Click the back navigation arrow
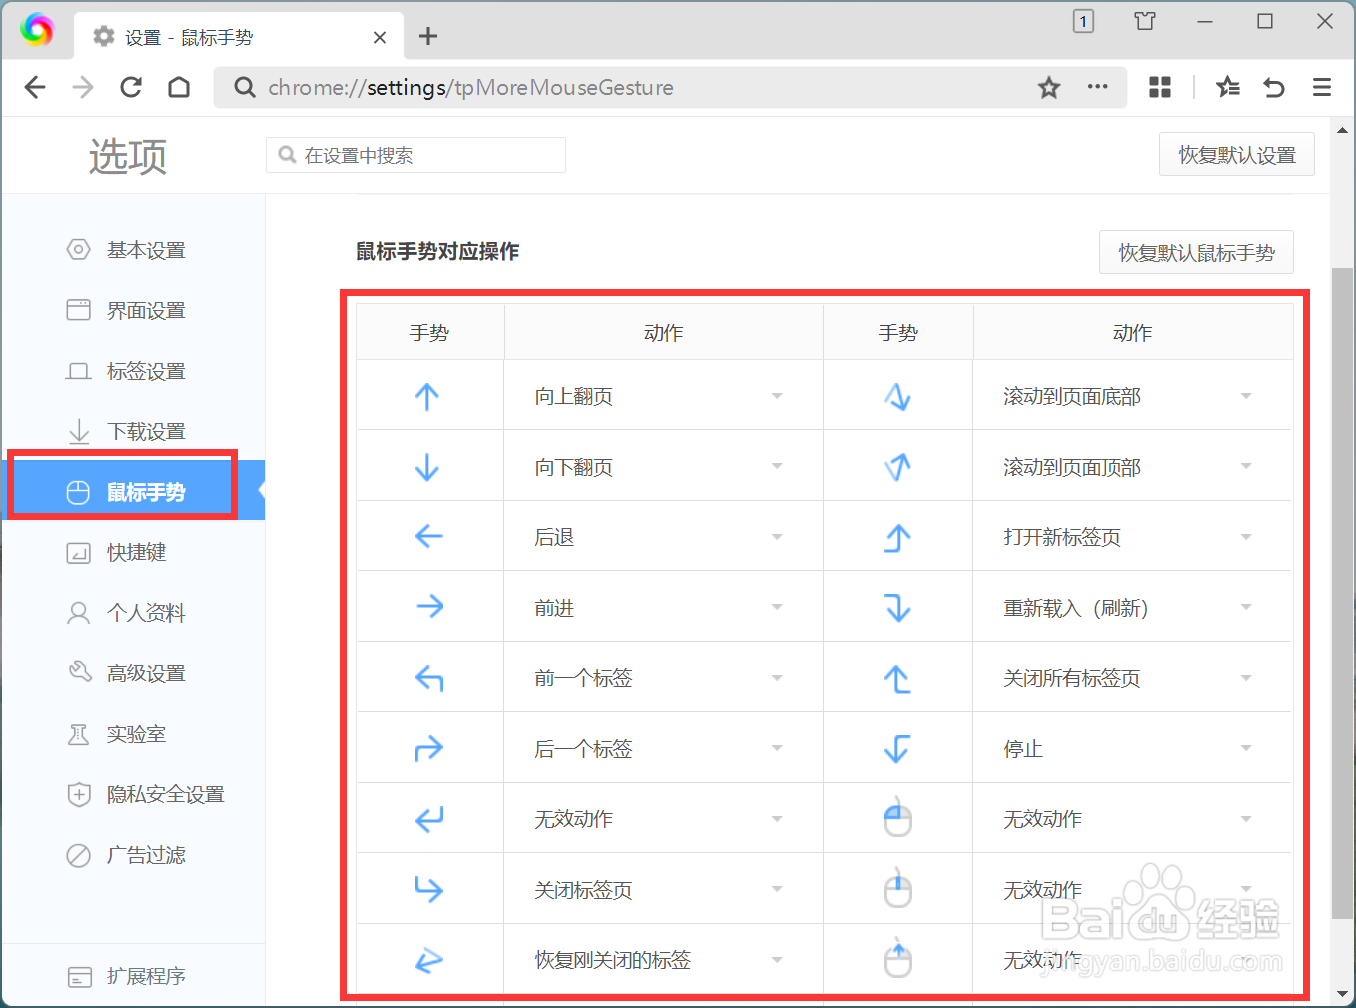This screenshot has width=1356, height=1008. pyautogui.click(x=35, y=87)
